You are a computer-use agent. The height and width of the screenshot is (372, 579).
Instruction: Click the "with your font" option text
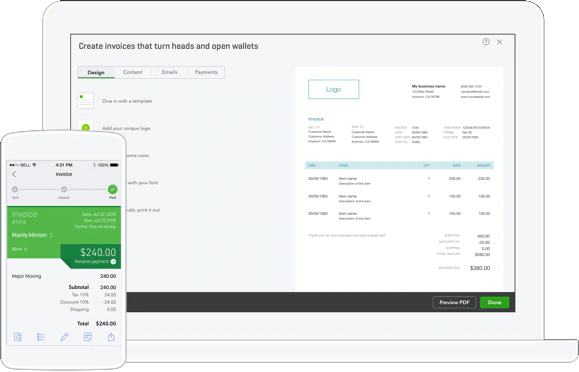pos(143,182)
